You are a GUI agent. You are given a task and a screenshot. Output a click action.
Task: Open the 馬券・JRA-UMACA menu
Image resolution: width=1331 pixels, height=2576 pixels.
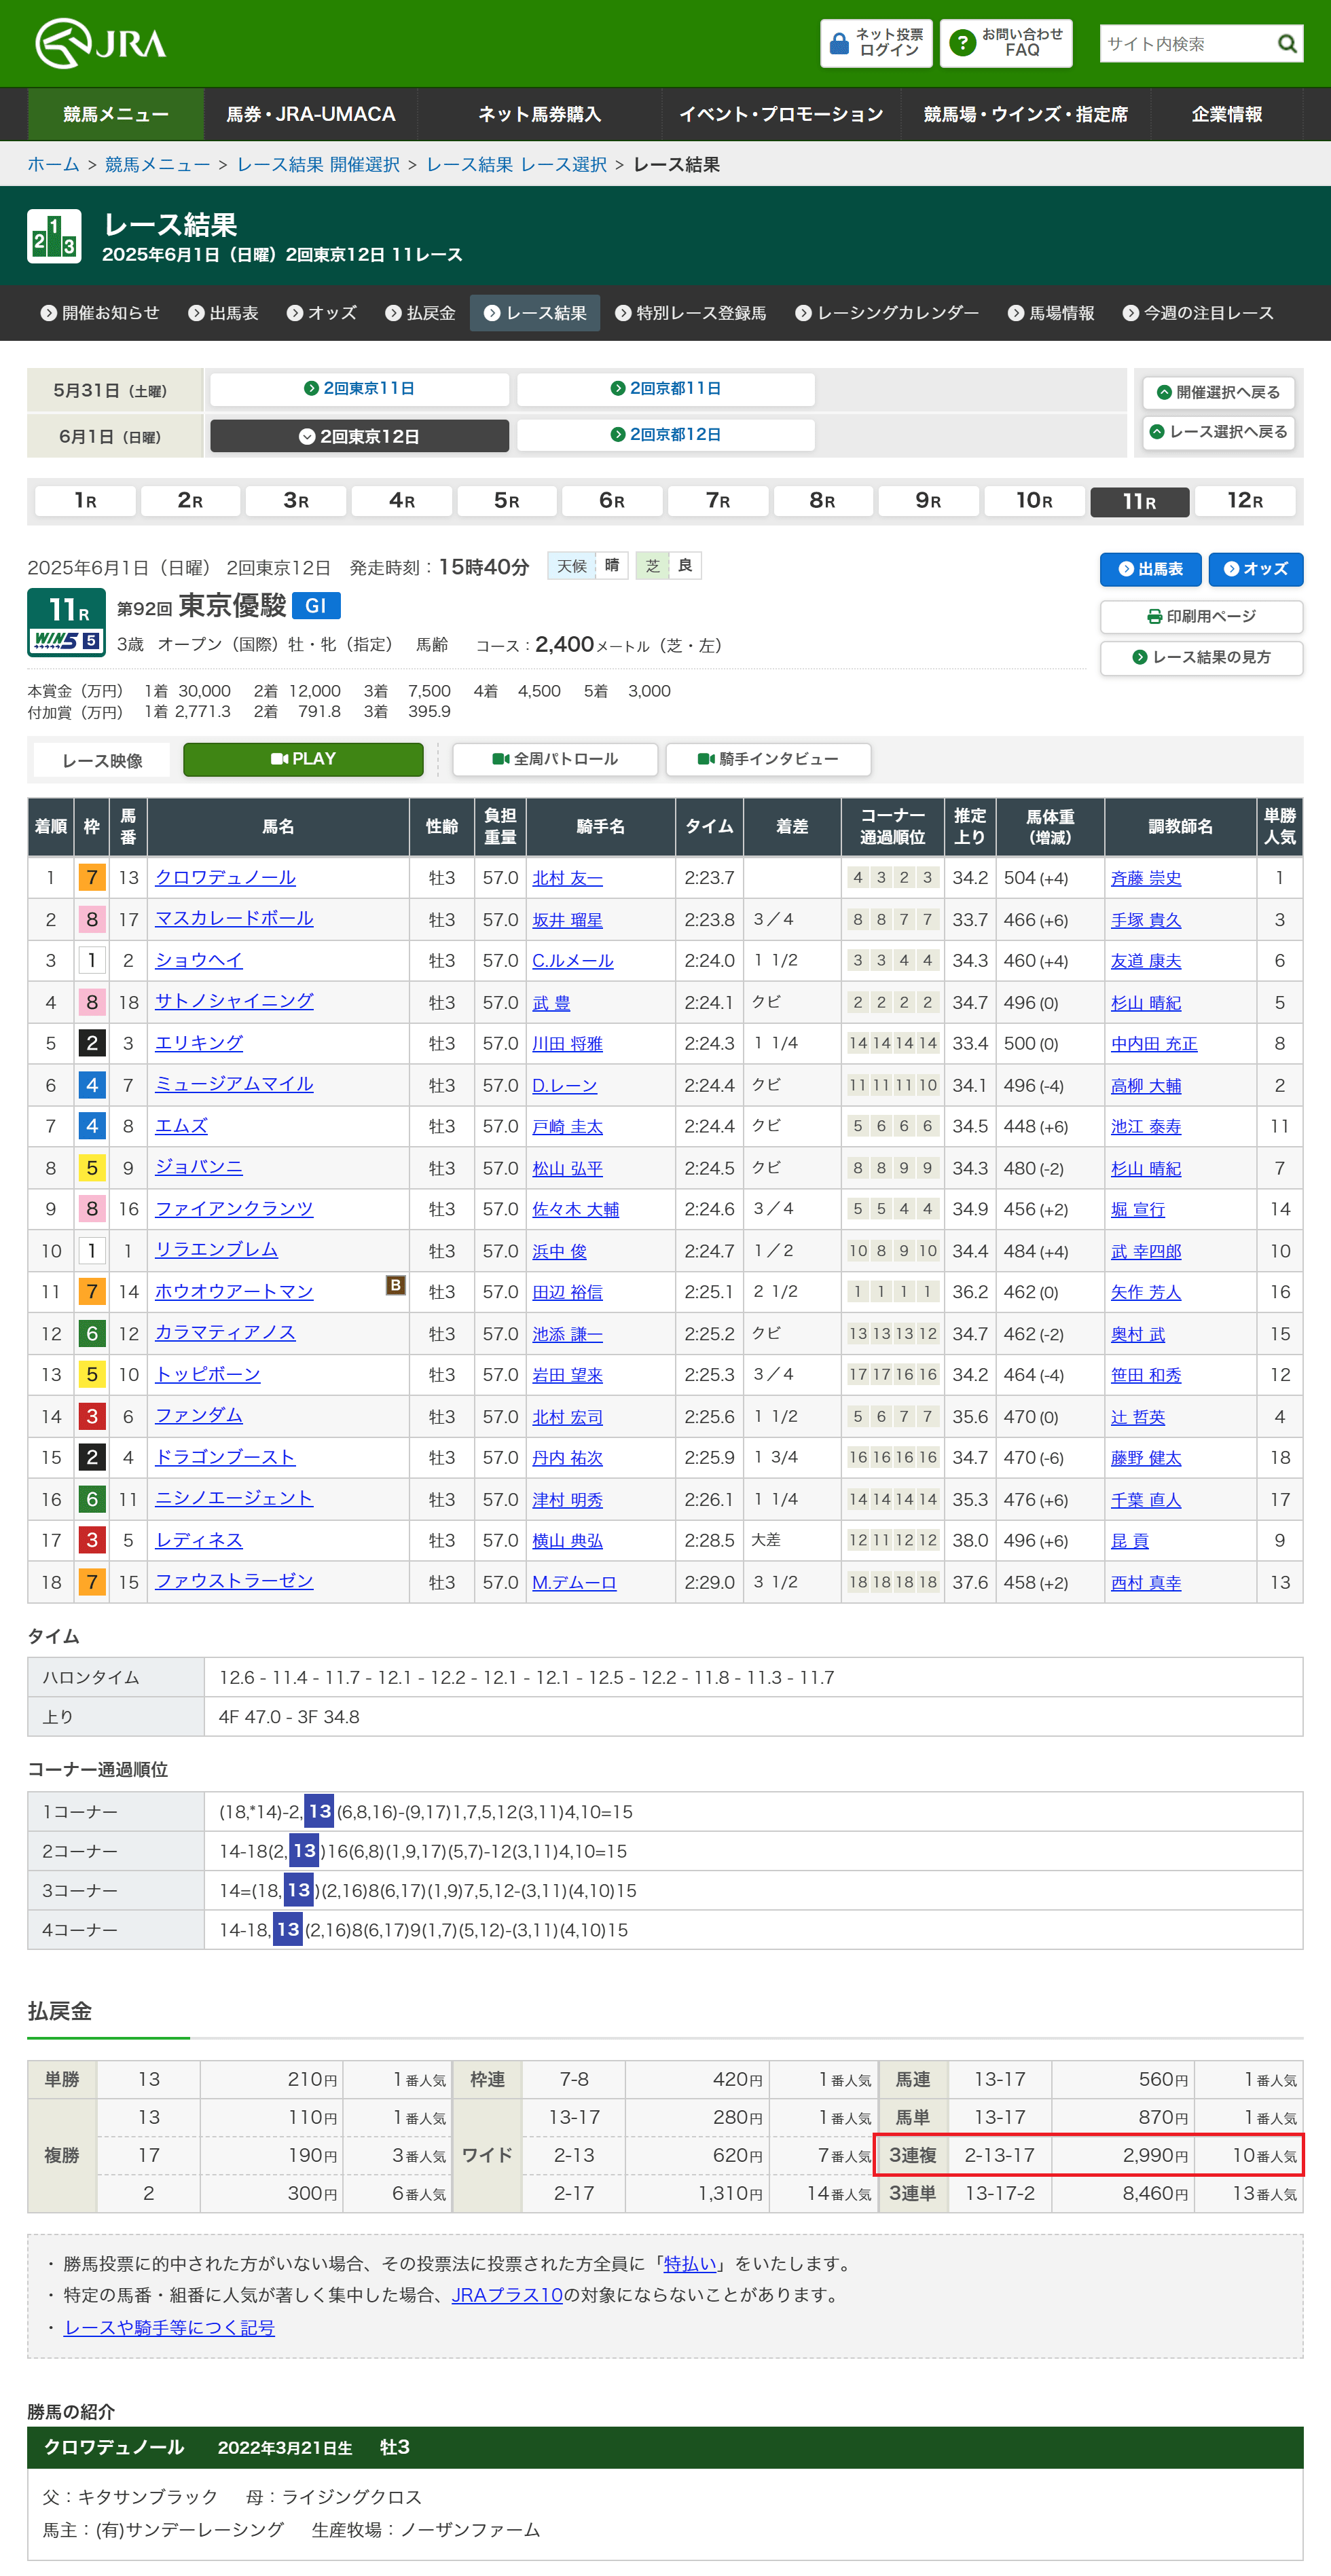pyautogui.click(x=311, y=114)
